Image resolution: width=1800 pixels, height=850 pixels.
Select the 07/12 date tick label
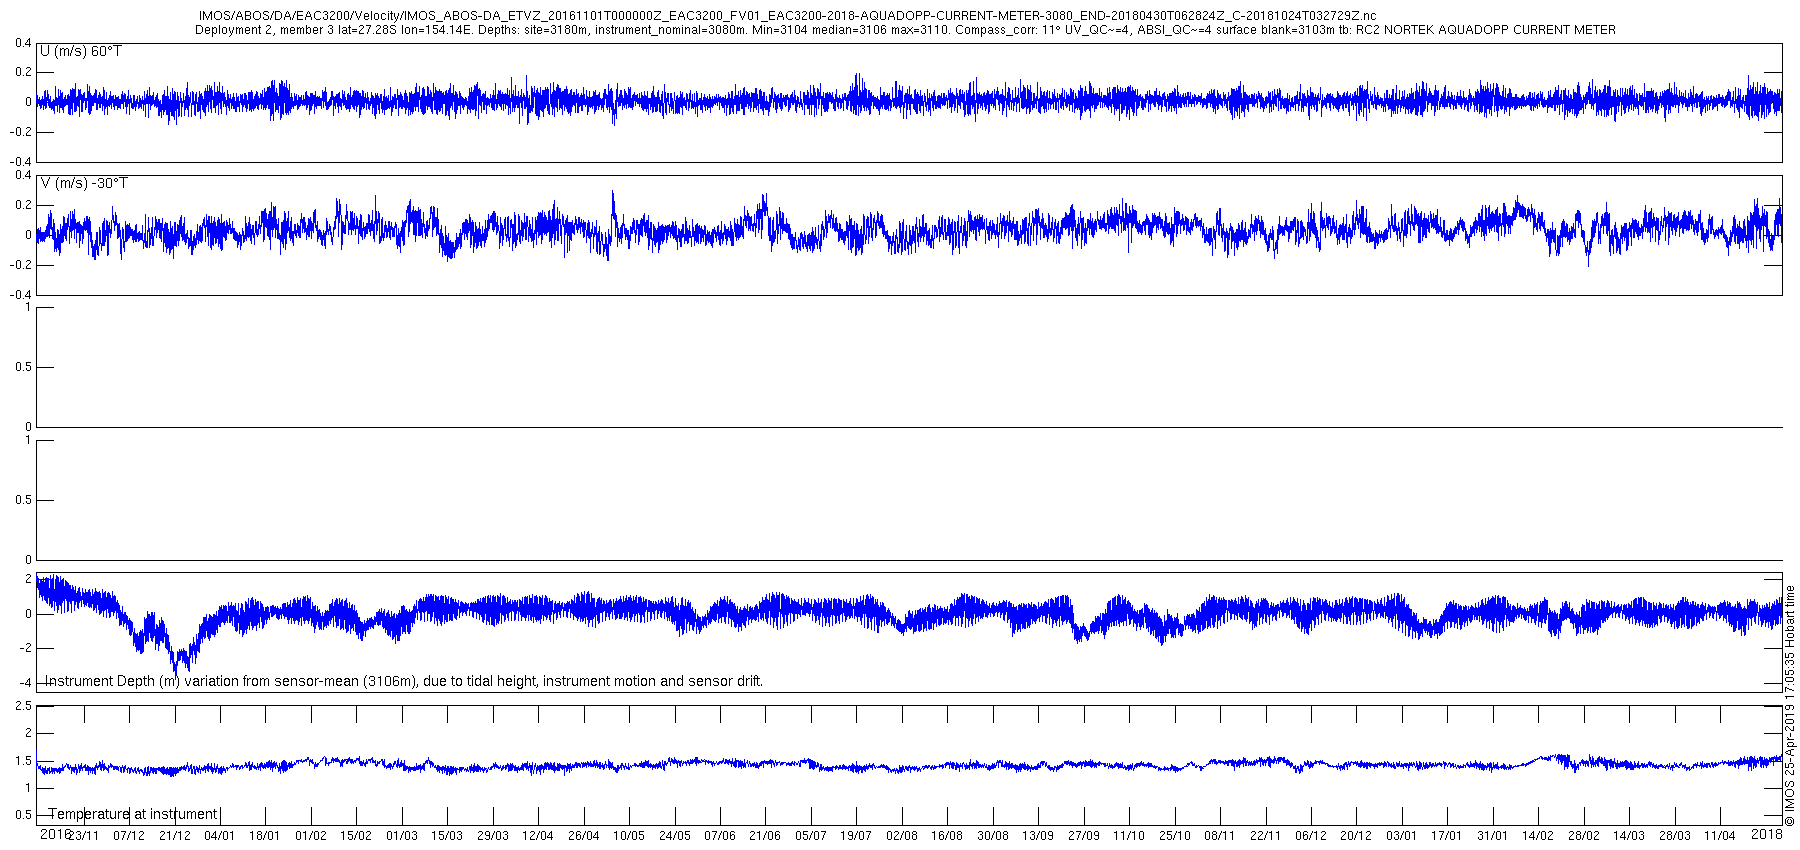point(129,836)
